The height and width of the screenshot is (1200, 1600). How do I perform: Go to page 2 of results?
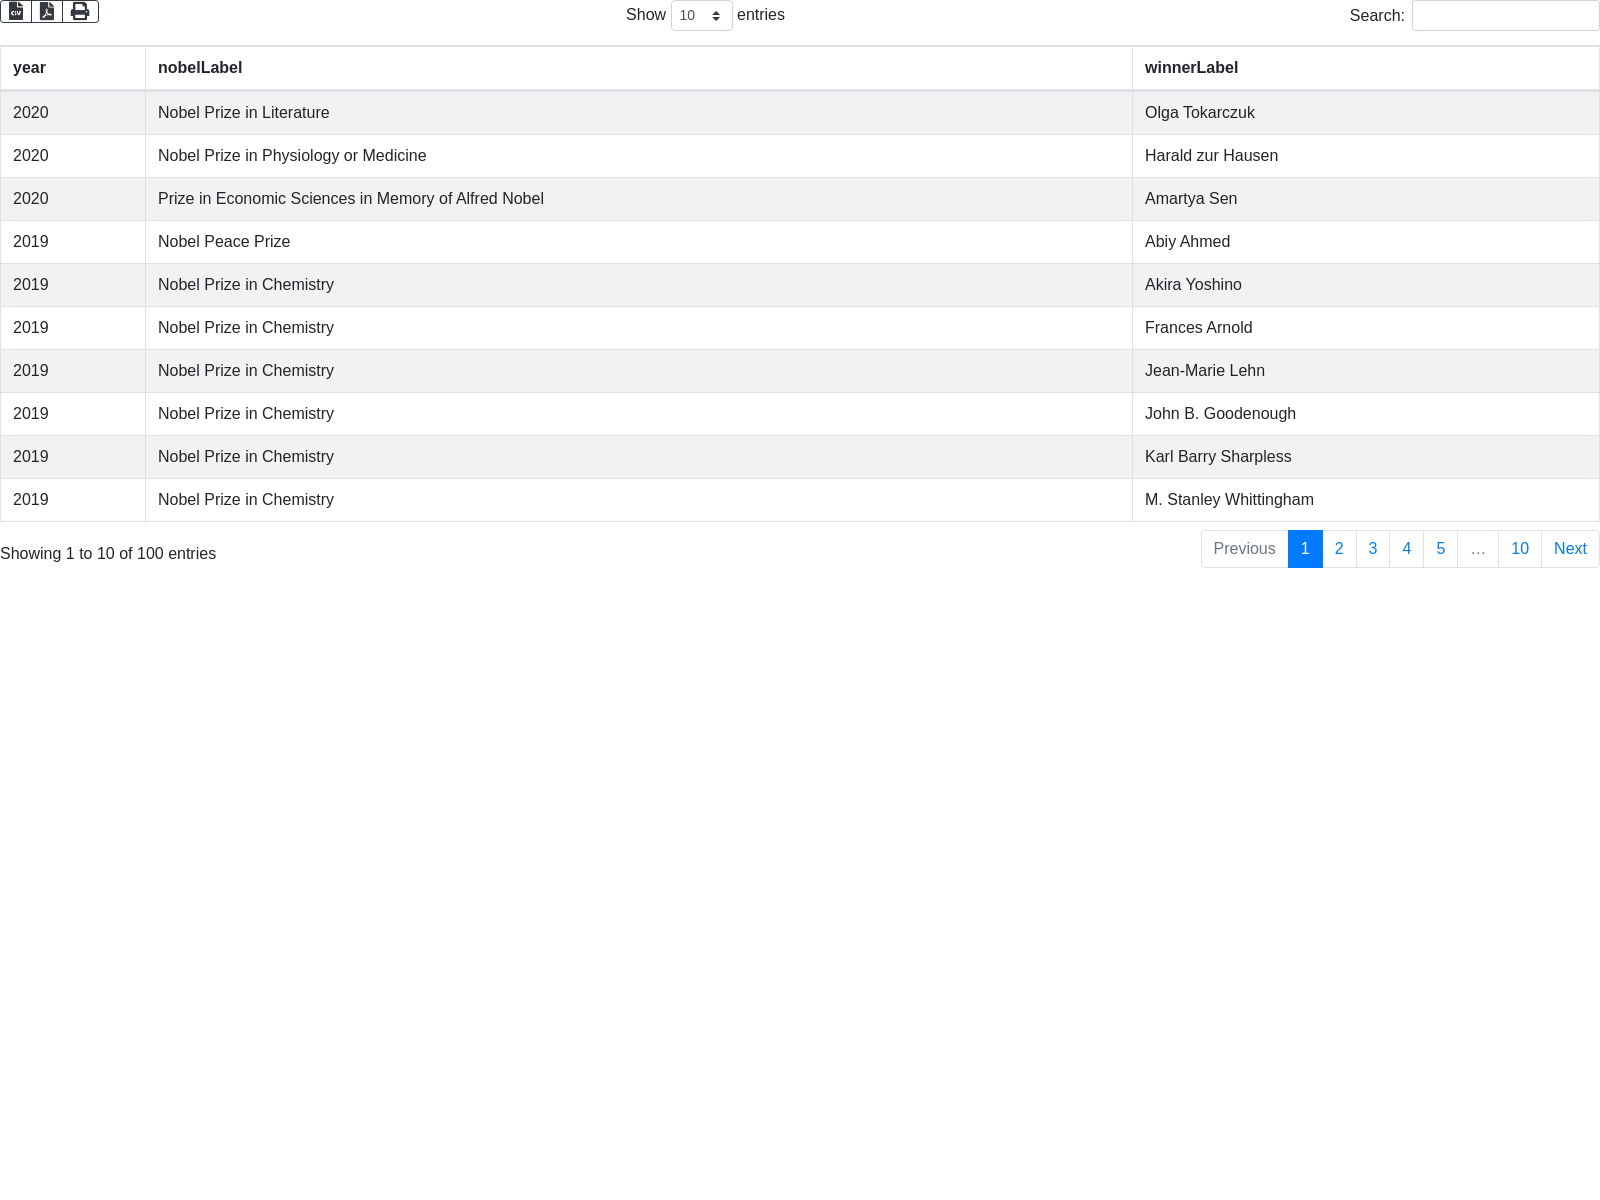(x=1339, y=549)
